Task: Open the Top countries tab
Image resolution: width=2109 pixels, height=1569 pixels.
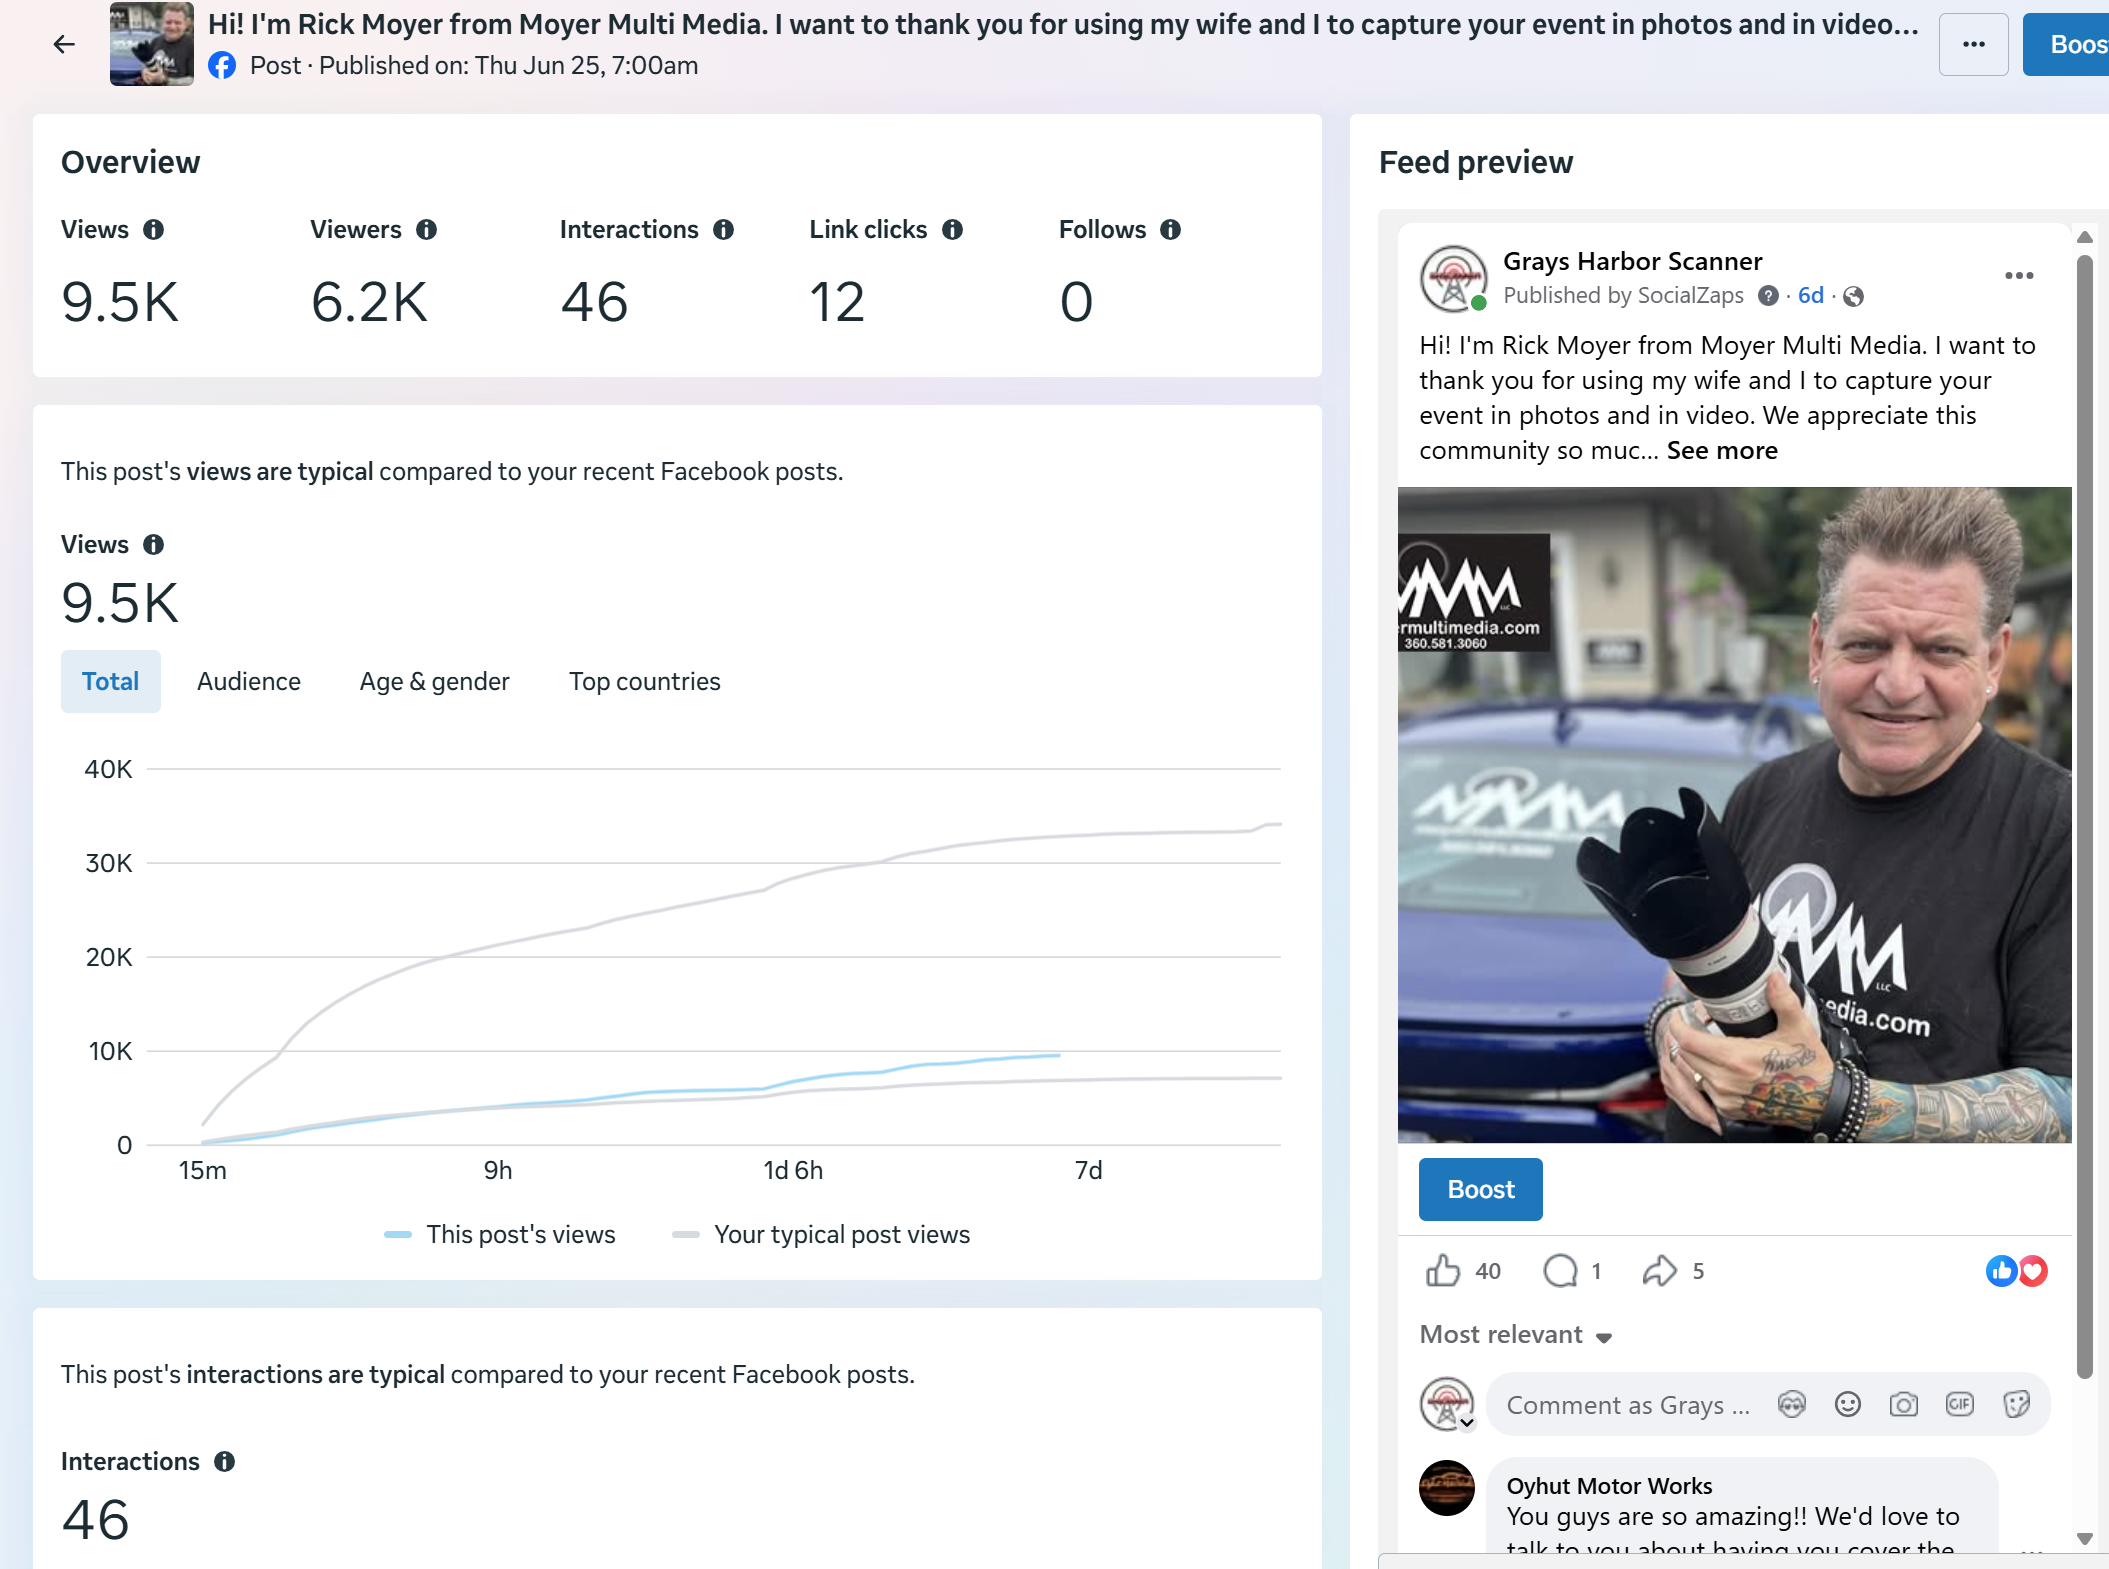Action: coord(645,682)
